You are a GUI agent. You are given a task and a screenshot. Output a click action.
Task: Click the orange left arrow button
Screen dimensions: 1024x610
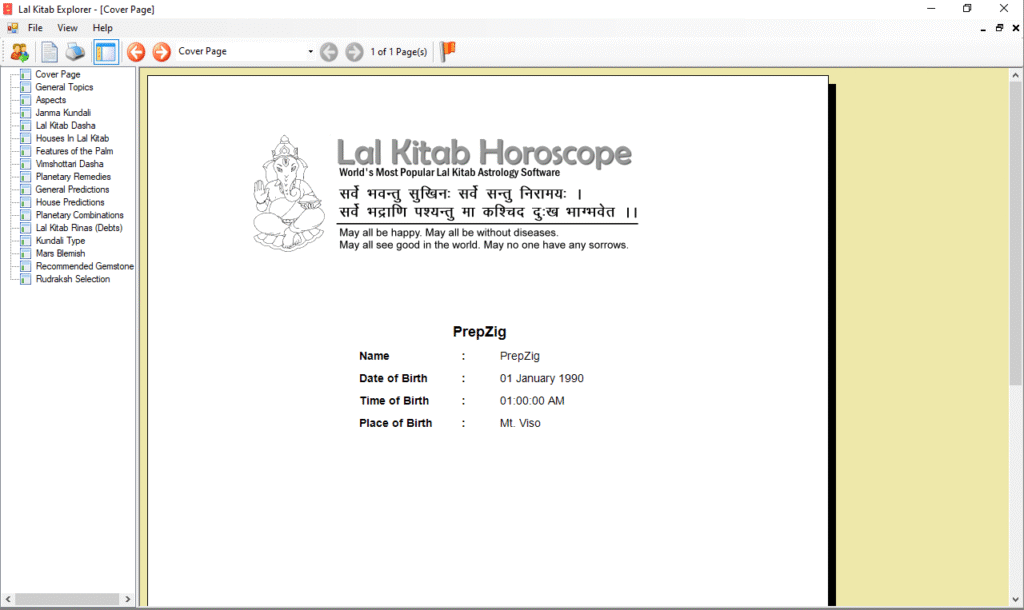pyautogui.click(x=136, y=52)
